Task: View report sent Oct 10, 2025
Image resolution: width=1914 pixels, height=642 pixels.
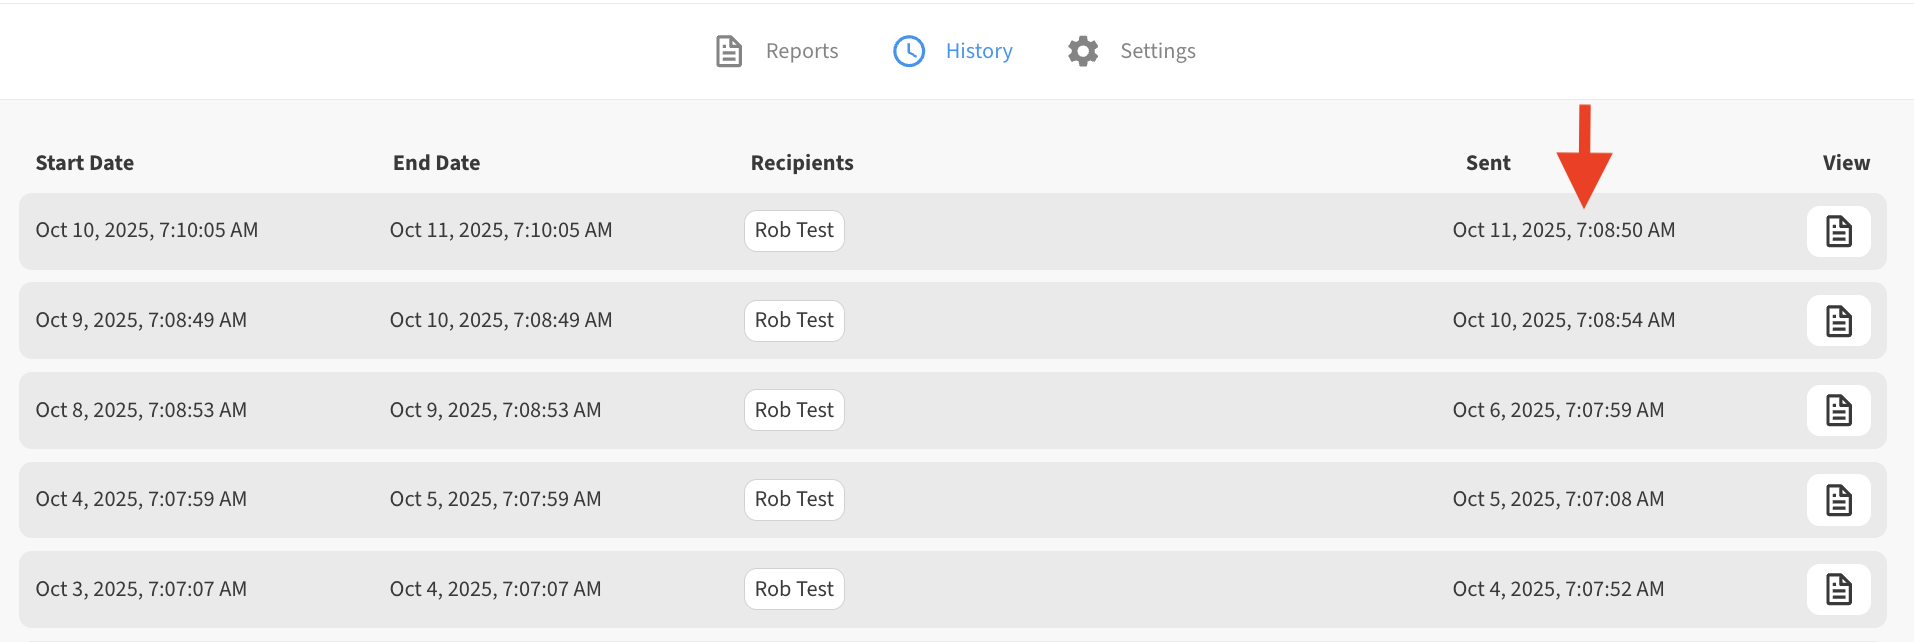Action: pos(1838,321)
